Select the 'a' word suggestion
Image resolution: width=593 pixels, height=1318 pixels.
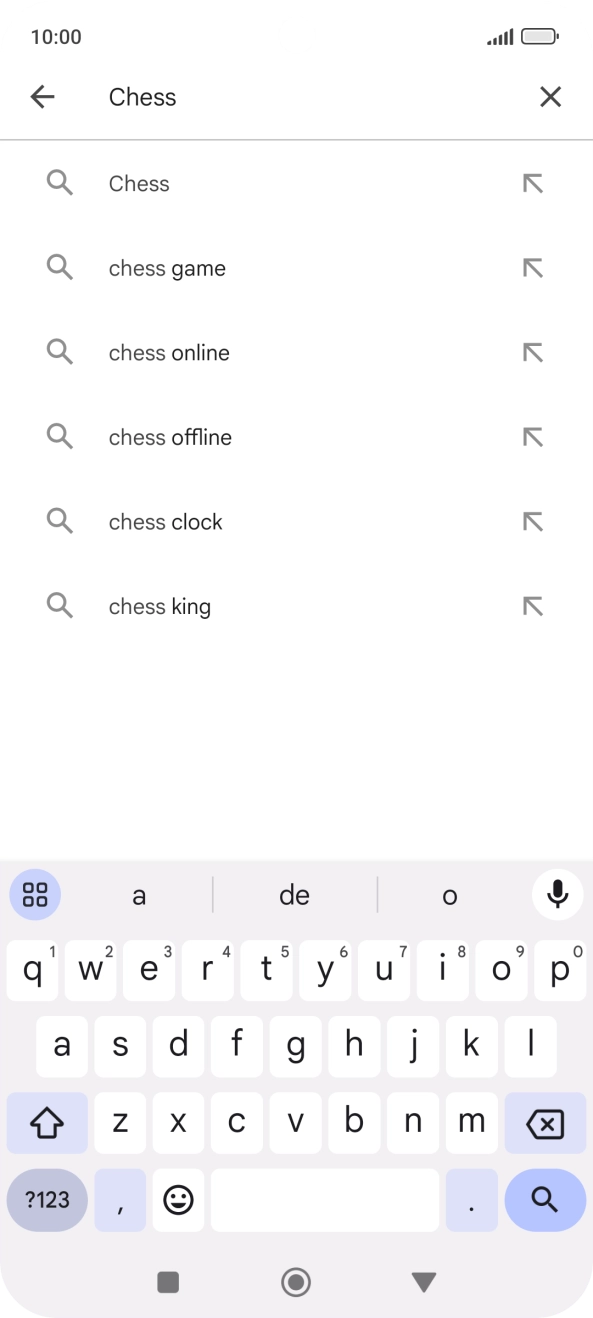139,894
